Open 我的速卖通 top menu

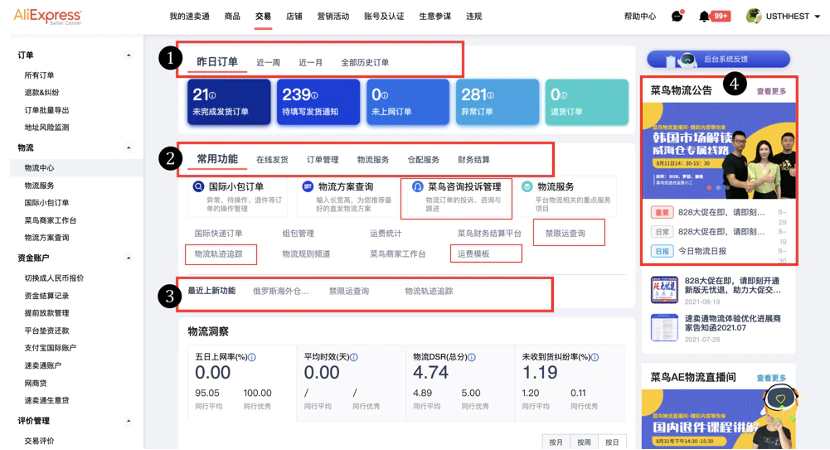pyautogui.click(x=190, y=16)
